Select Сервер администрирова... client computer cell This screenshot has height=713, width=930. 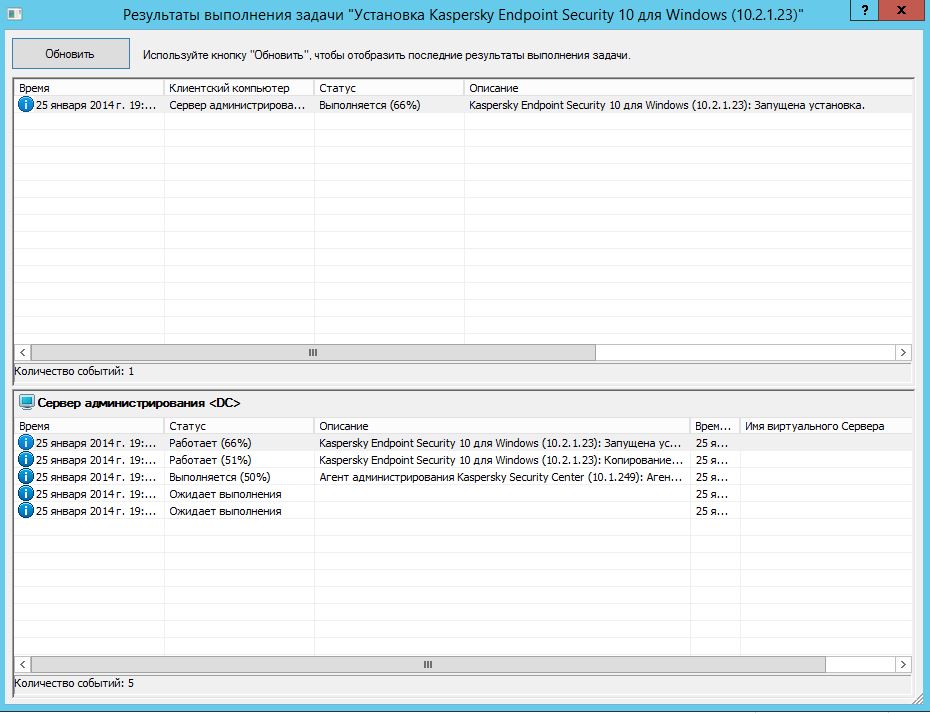point(237,106)
